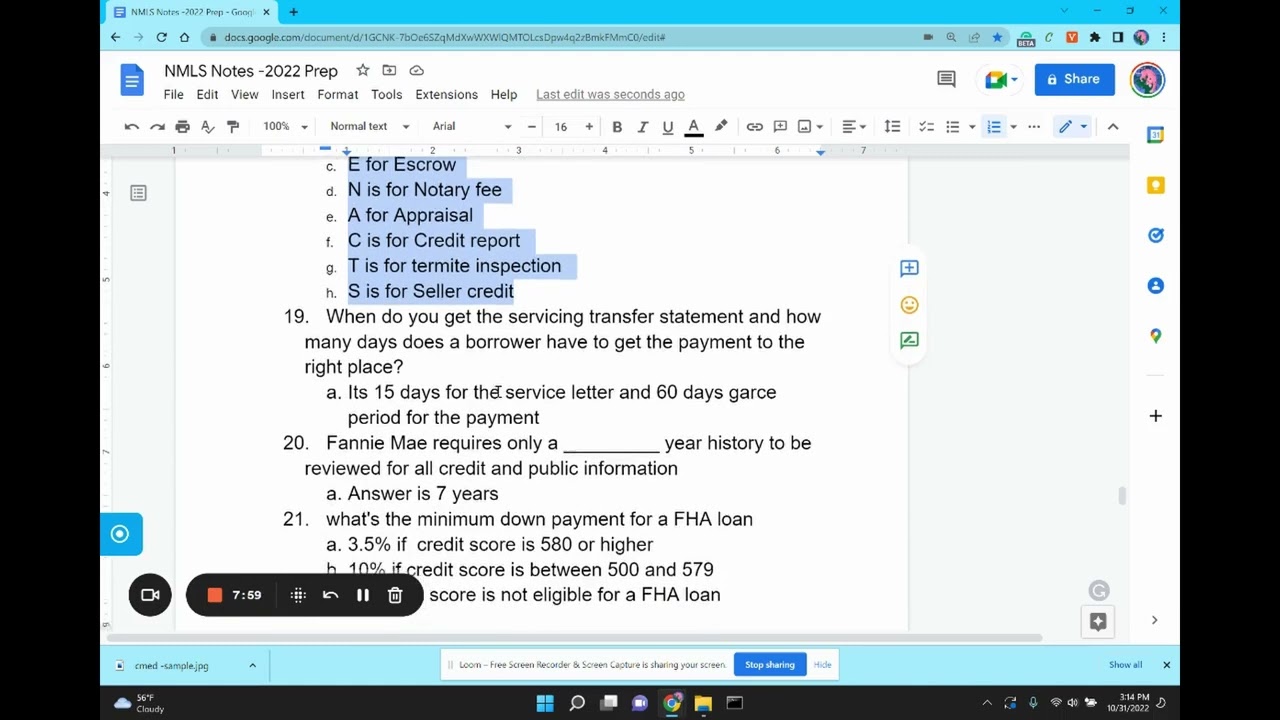Add emoji reaction from margin

(x=909, y=305)
